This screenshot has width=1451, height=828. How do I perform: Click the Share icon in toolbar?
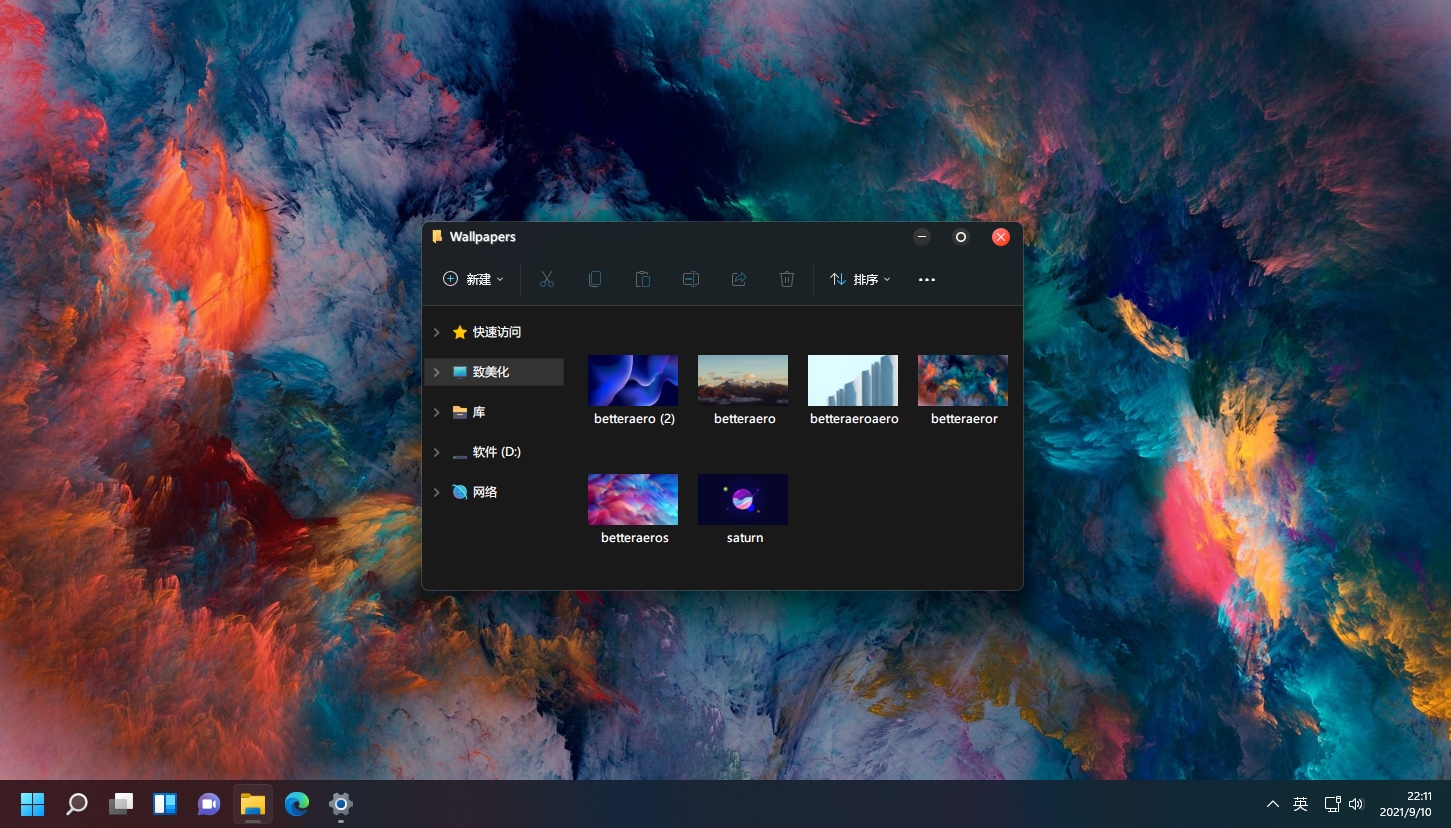pos(739,279)
